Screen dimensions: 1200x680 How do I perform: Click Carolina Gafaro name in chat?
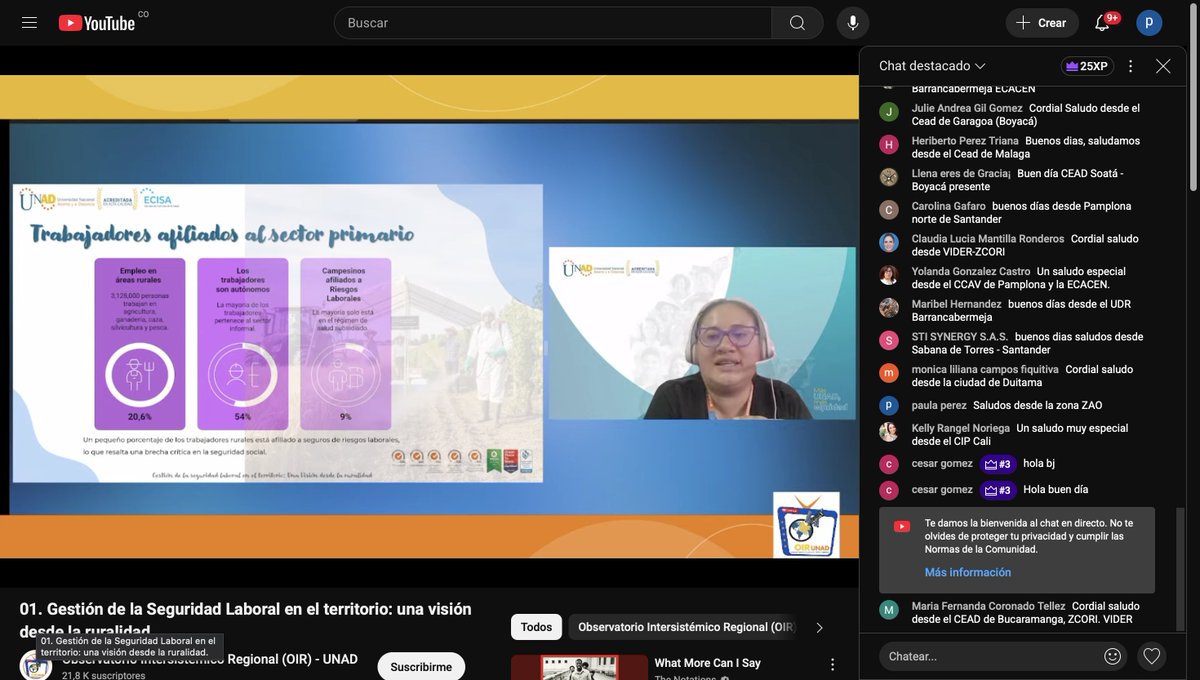click(948, 206)
